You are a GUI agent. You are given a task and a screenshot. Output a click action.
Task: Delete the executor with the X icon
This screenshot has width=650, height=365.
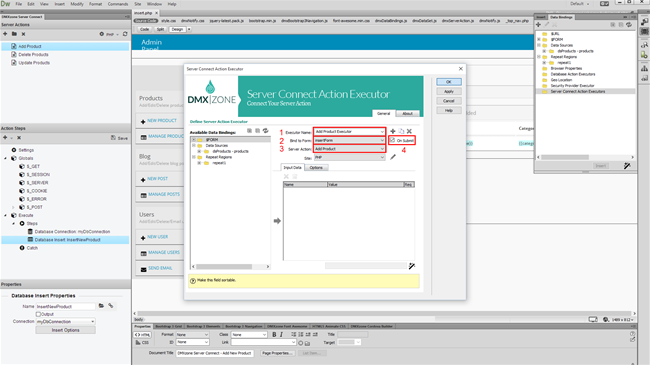tap(409, 131)
